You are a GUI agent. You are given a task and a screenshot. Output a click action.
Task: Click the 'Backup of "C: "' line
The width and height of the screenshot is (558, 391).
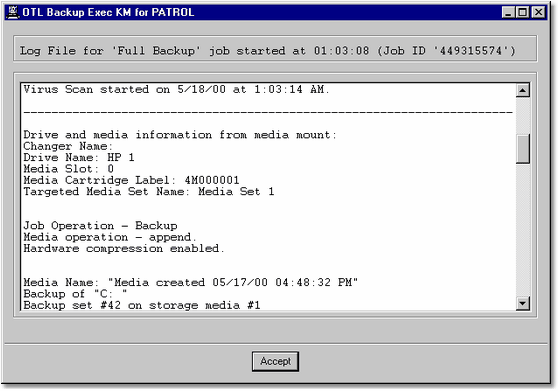(x=75, y=294)
